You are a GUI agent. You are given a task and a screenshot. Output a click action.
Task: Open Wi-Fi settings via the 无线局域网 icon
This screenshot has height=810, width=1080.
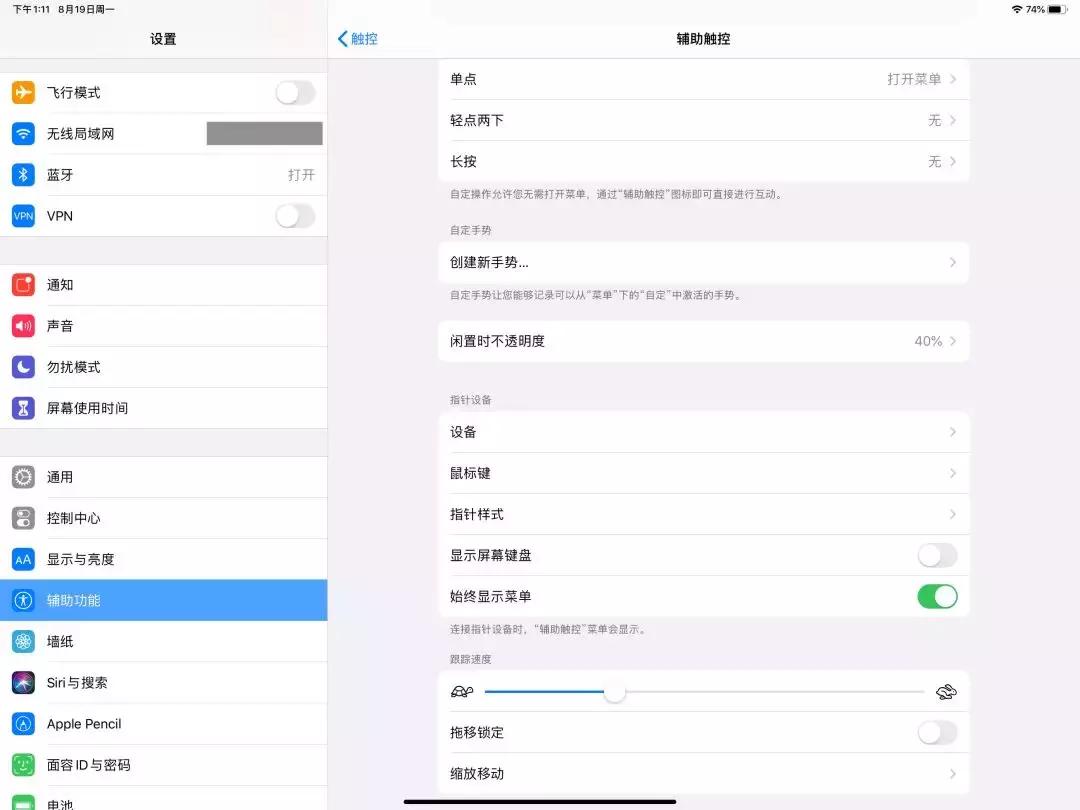coord(22,133)
